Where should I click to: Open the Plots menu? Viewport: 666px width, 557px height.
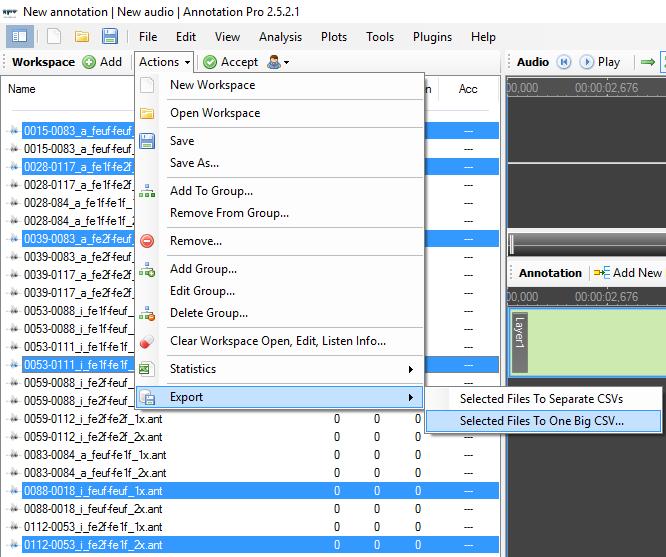point(334,37)
